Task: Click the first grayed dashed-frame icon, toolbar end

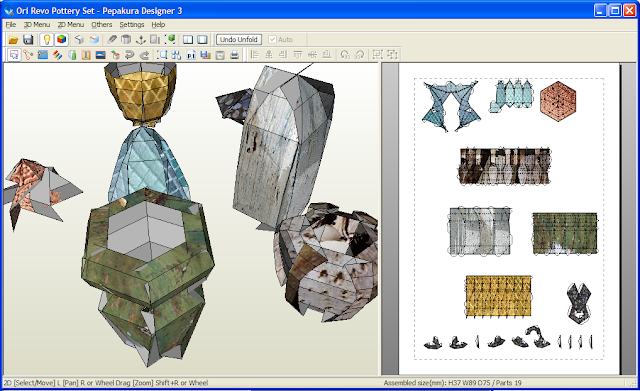Action: click(378, 55)
